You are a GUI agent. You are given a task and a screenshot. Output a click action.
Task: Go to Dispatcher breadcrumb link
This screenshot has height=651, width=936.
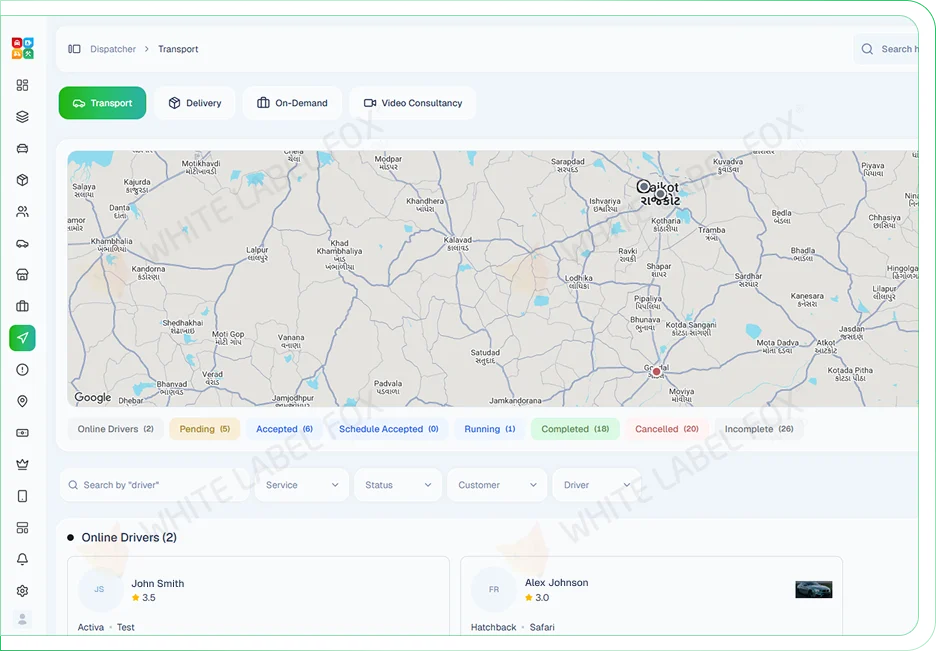[113, 49]
